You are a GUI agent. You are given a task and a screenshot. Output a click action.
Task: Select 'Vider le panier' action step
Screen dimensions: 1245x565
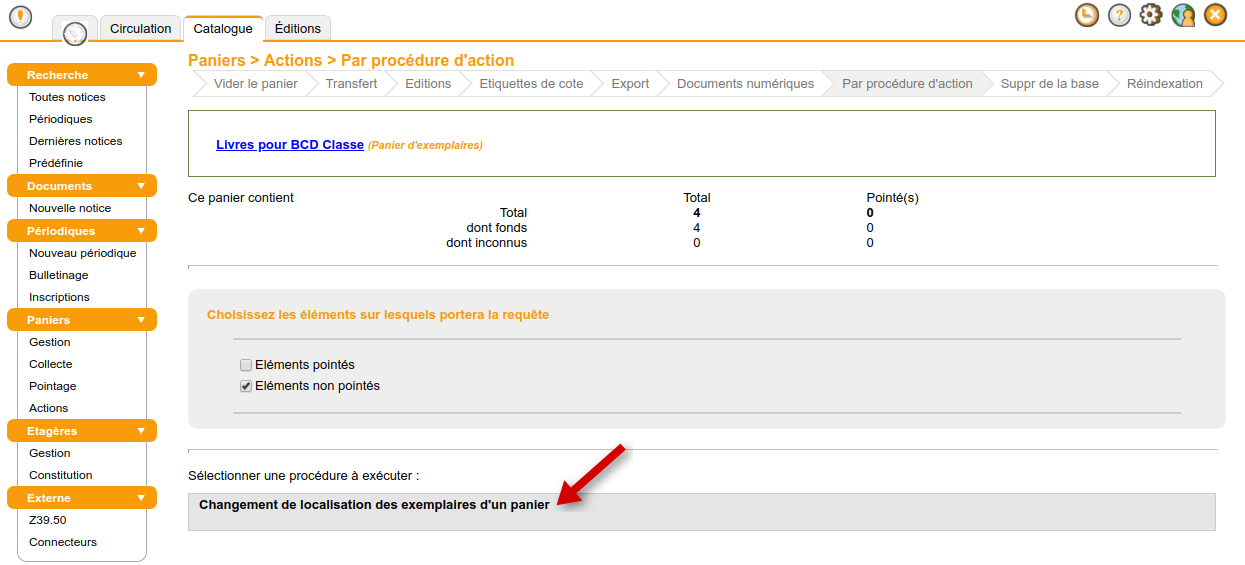pos(255,84)
